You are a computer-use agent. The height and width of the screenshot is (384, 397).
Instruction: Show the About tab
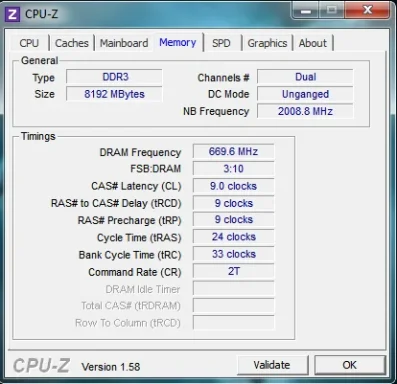click(313, 43)
